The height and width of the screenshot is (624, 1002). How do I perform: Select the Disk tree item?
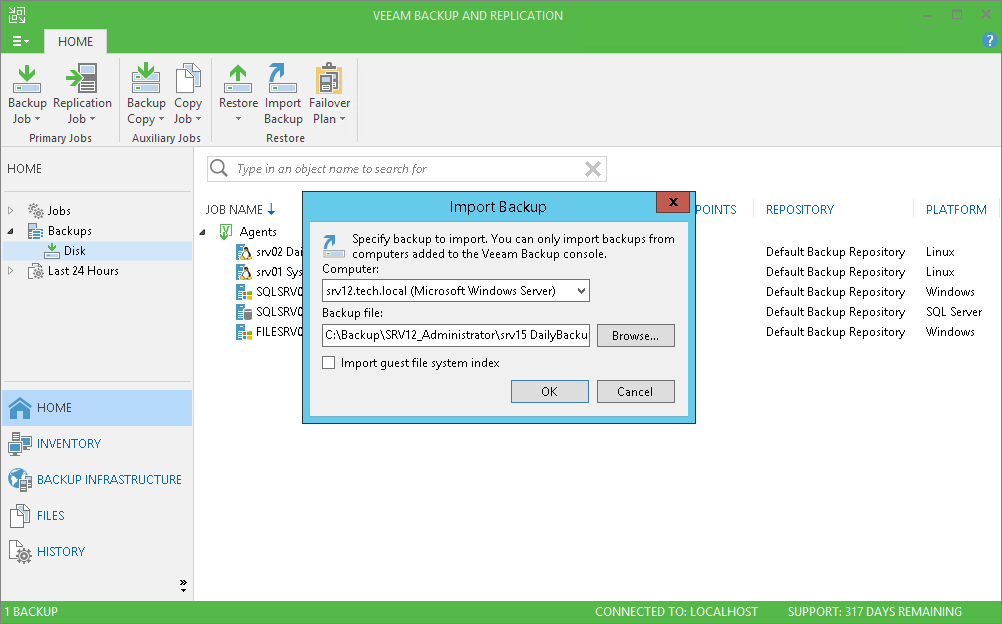click(75, 251)
